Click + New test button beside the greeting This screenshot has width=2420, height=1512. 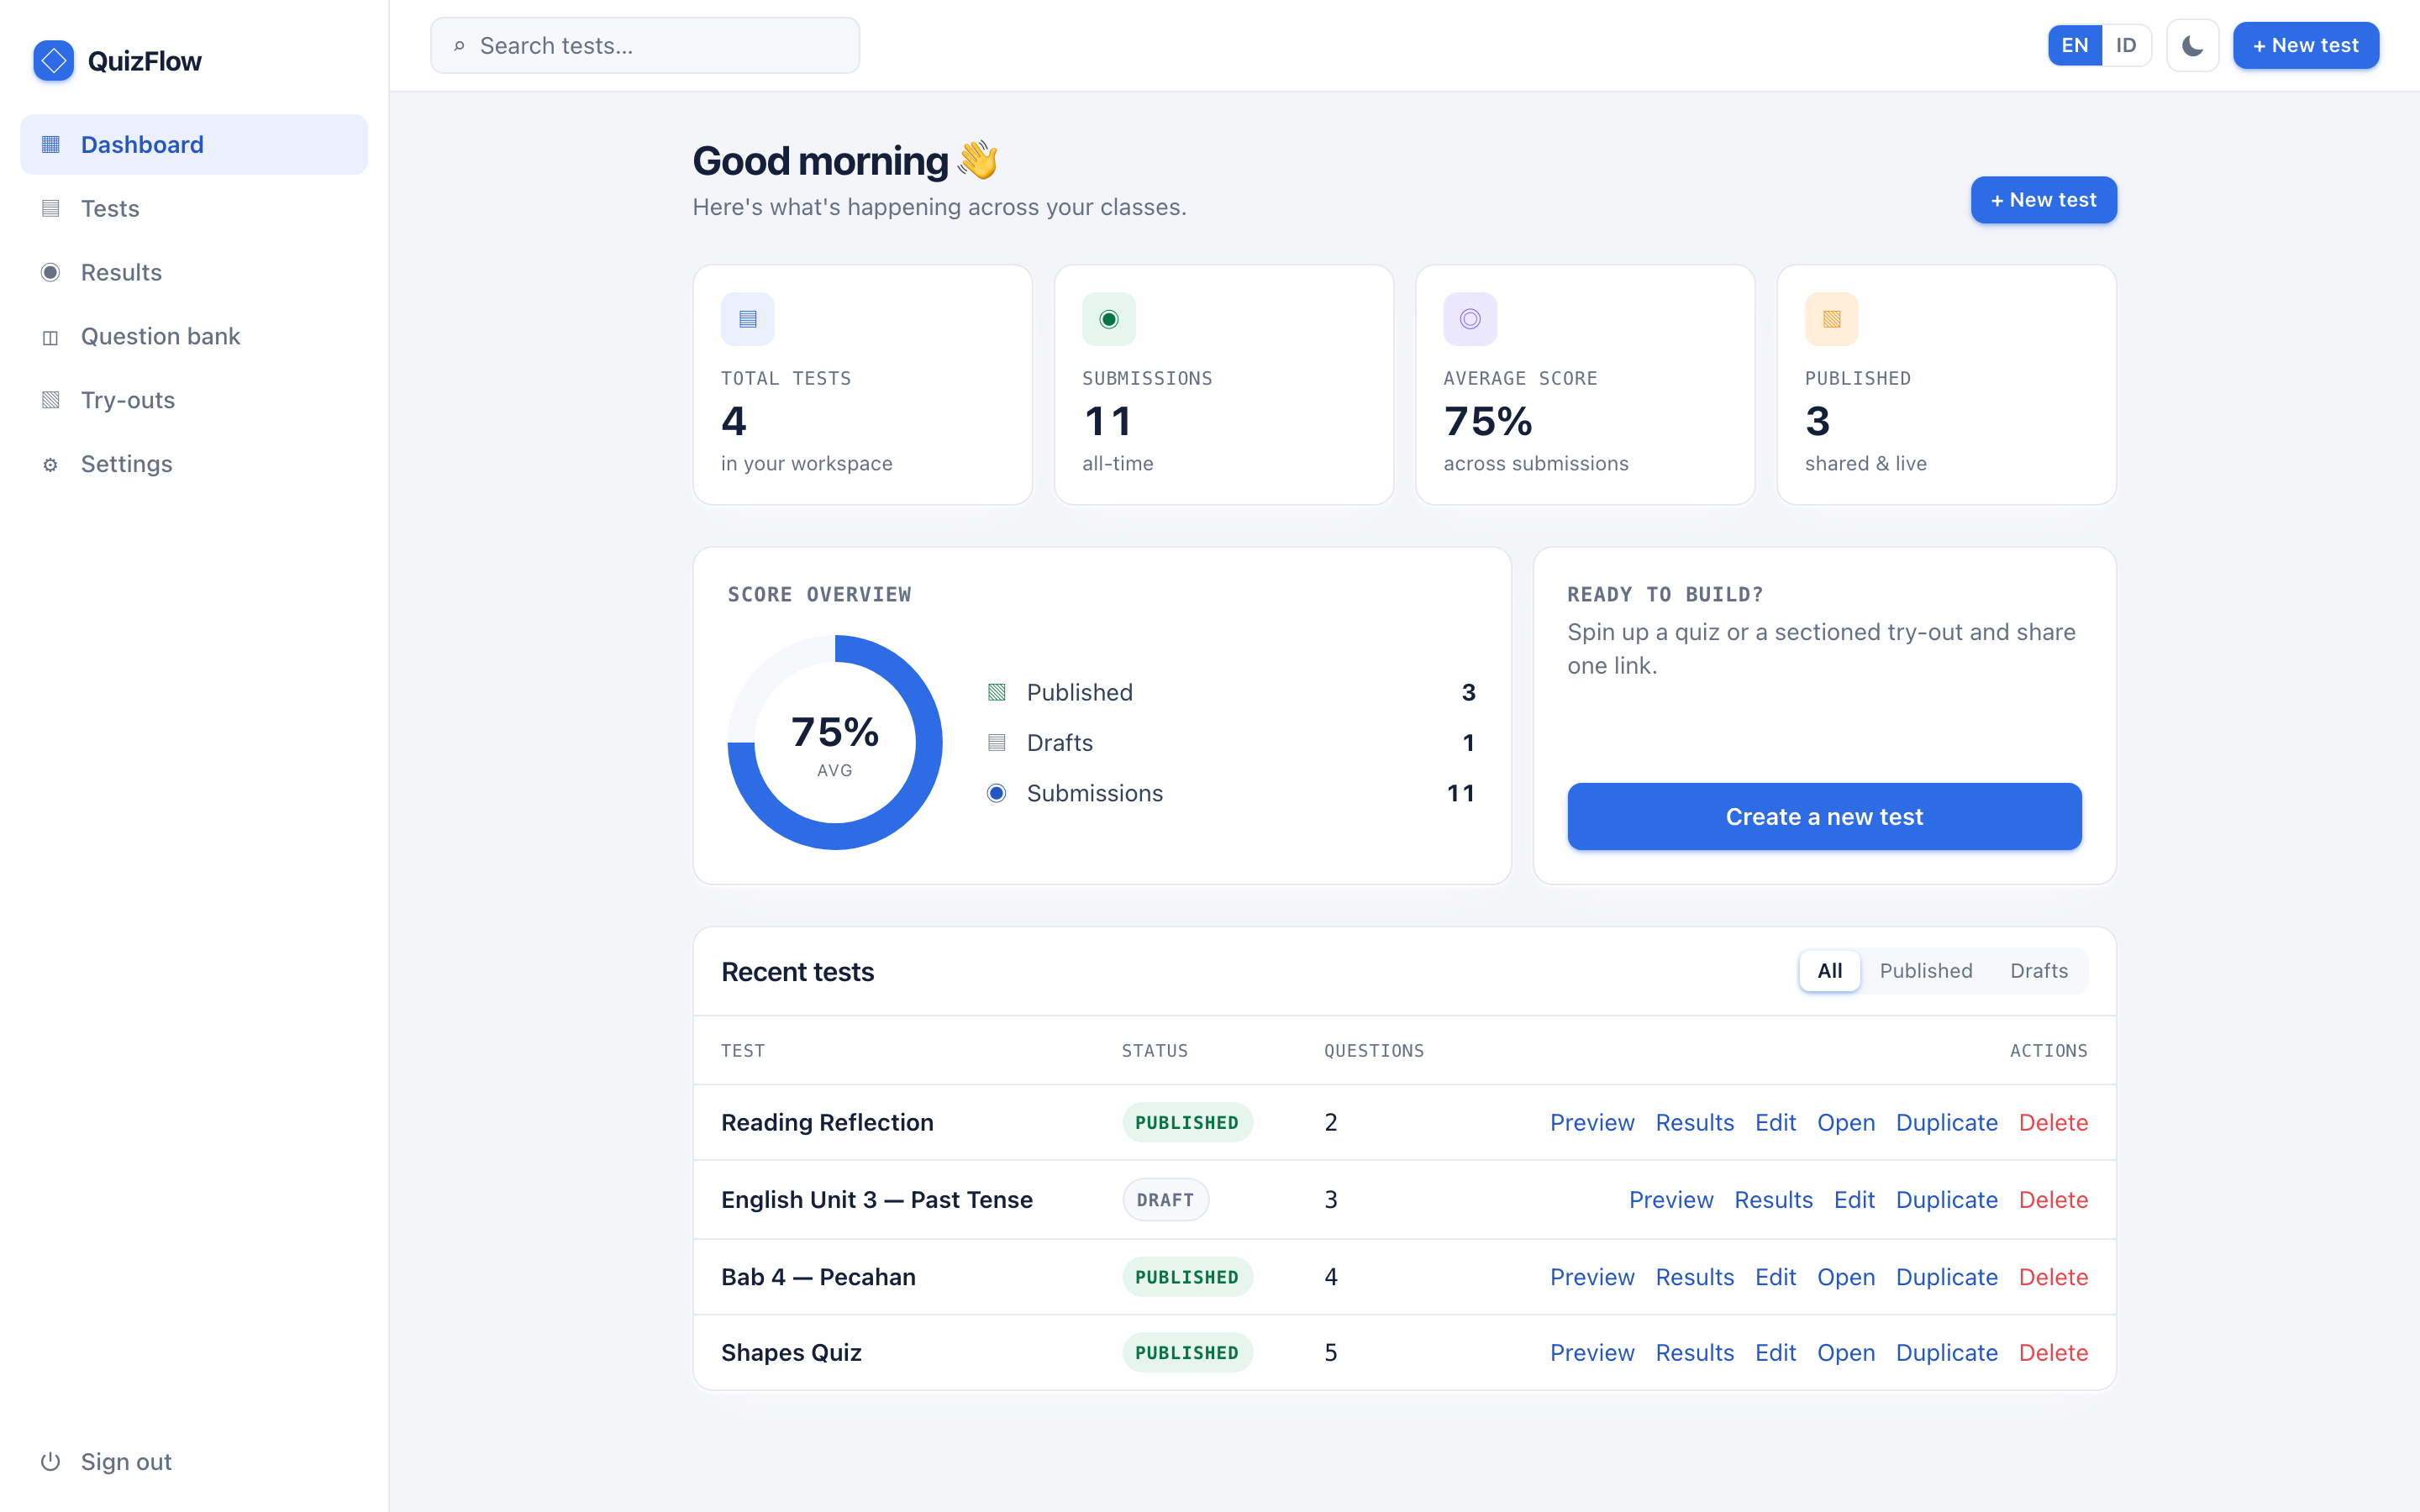point(2043,200)
